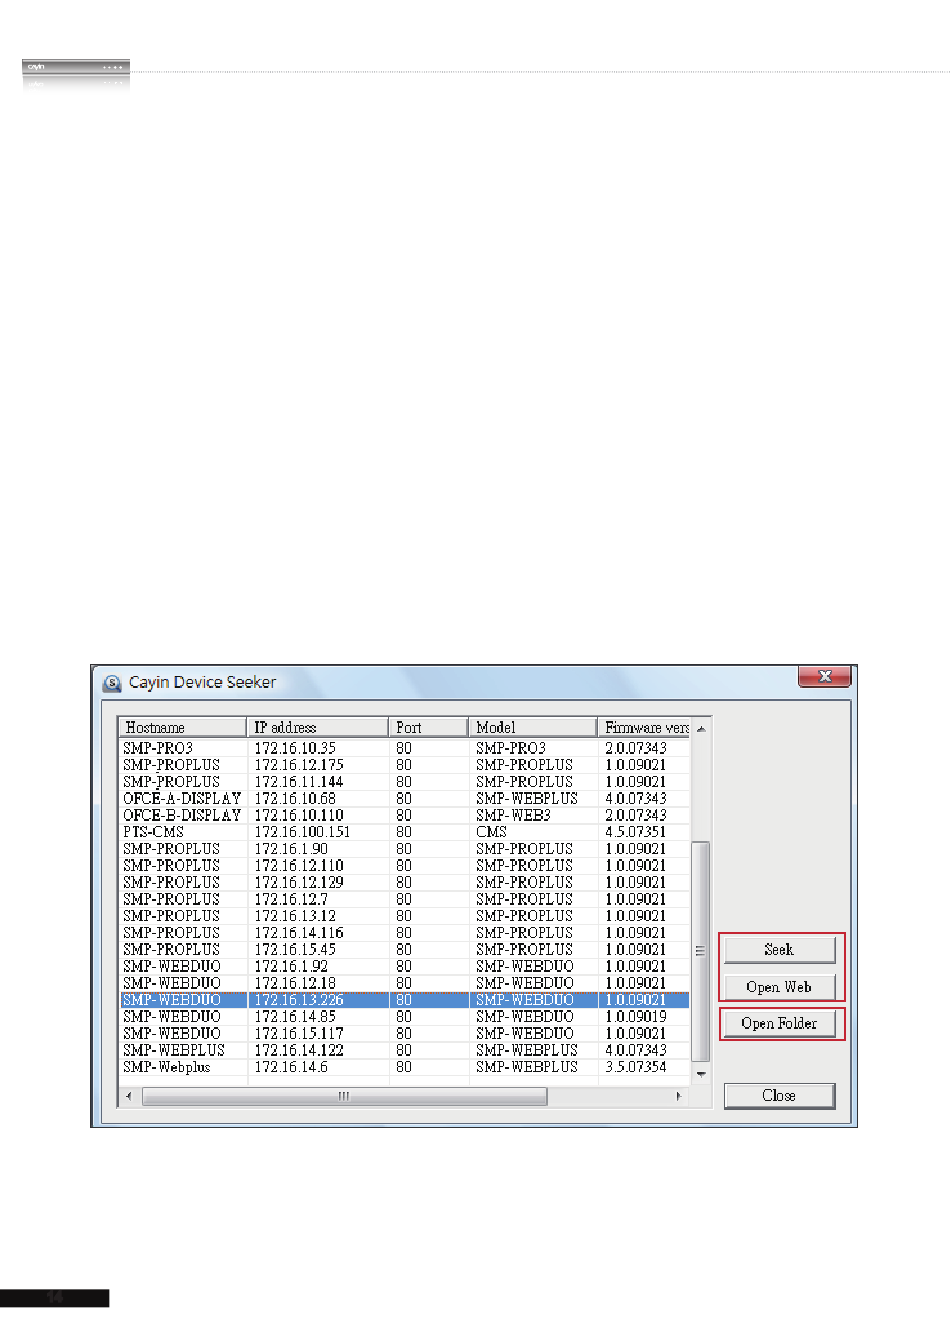
Task: Select the row with IP 172.16.1.90
Action: tap(404, 849)
